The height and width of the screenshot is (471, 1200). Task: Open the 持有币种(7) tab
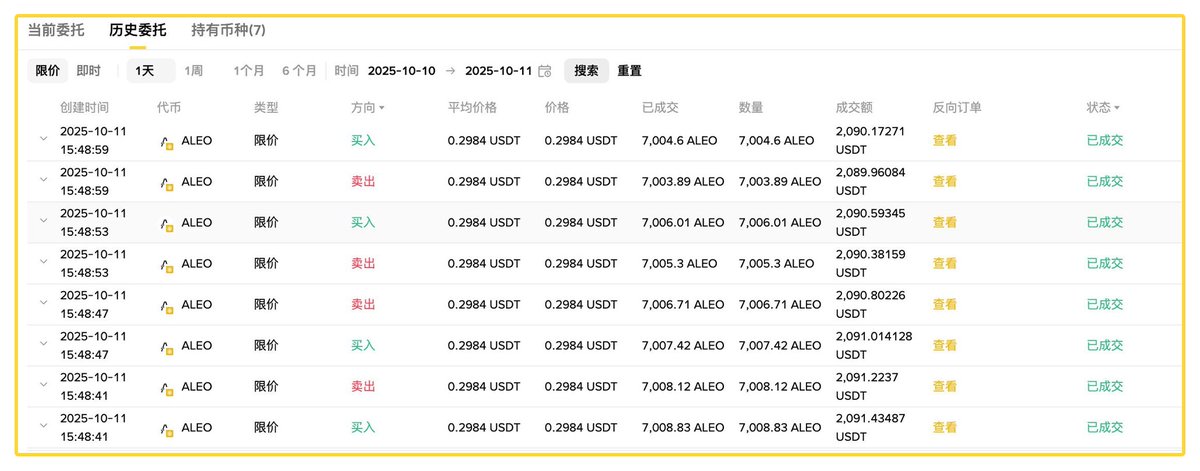point(228,30)
